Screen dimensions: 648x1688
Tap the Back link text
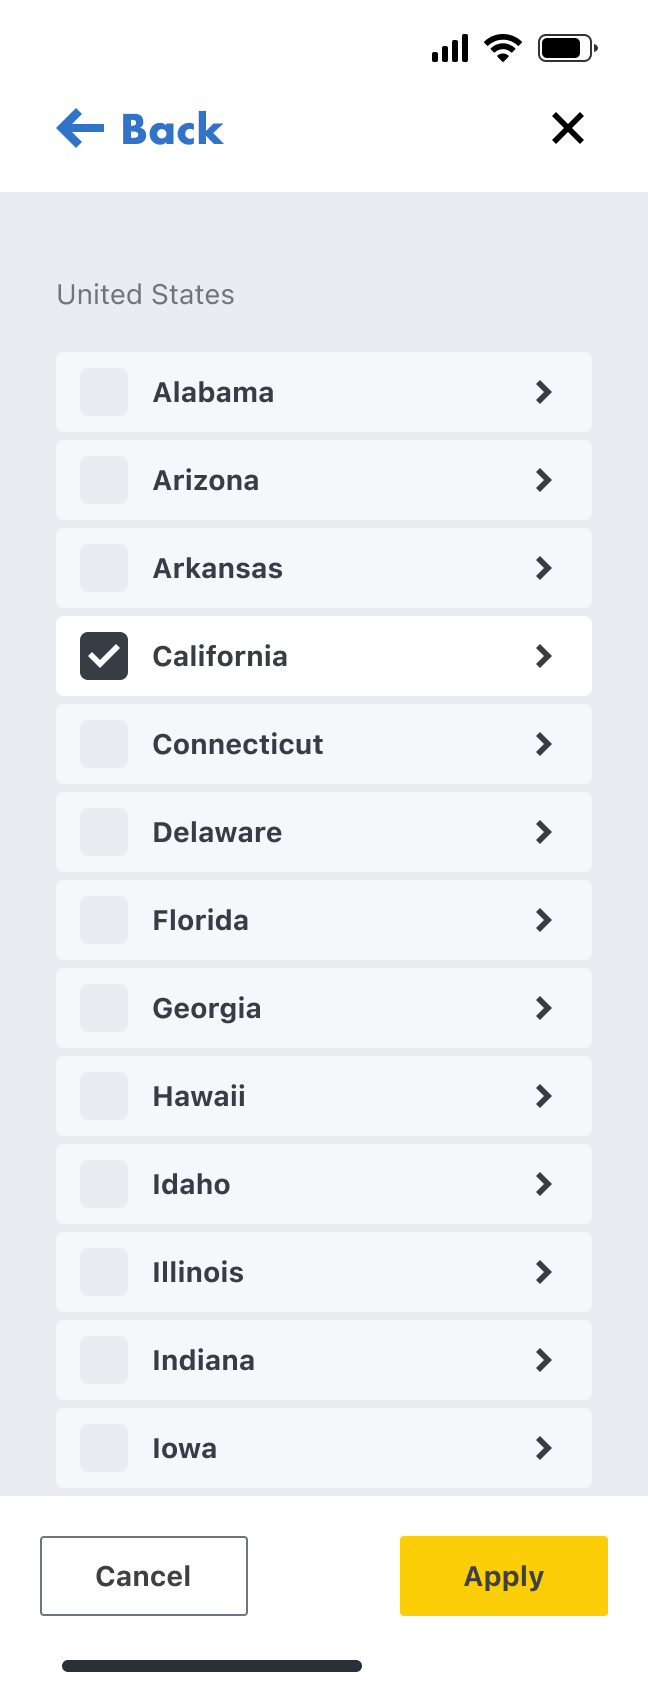click(x=172, y=129)
